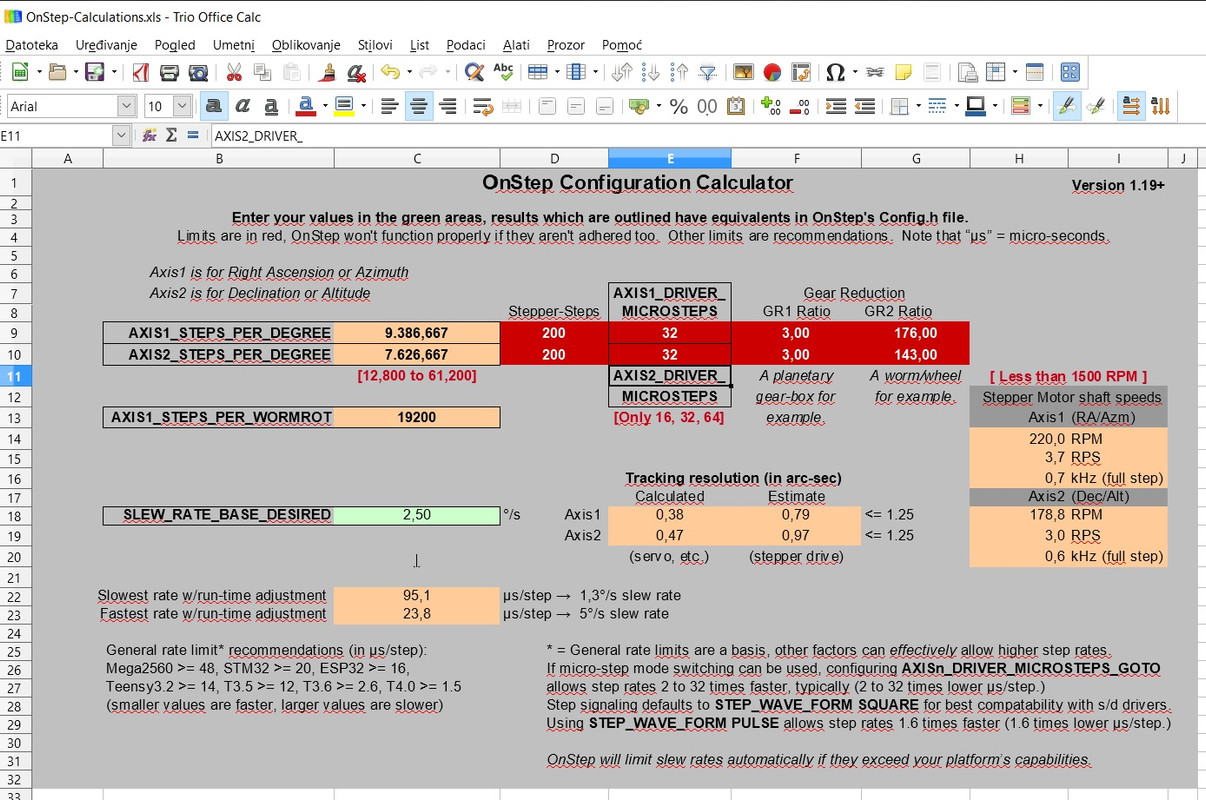Viewport: 1206px width, 800px height.
Task: Apply yellow background color button
Action: pos(344,106)
